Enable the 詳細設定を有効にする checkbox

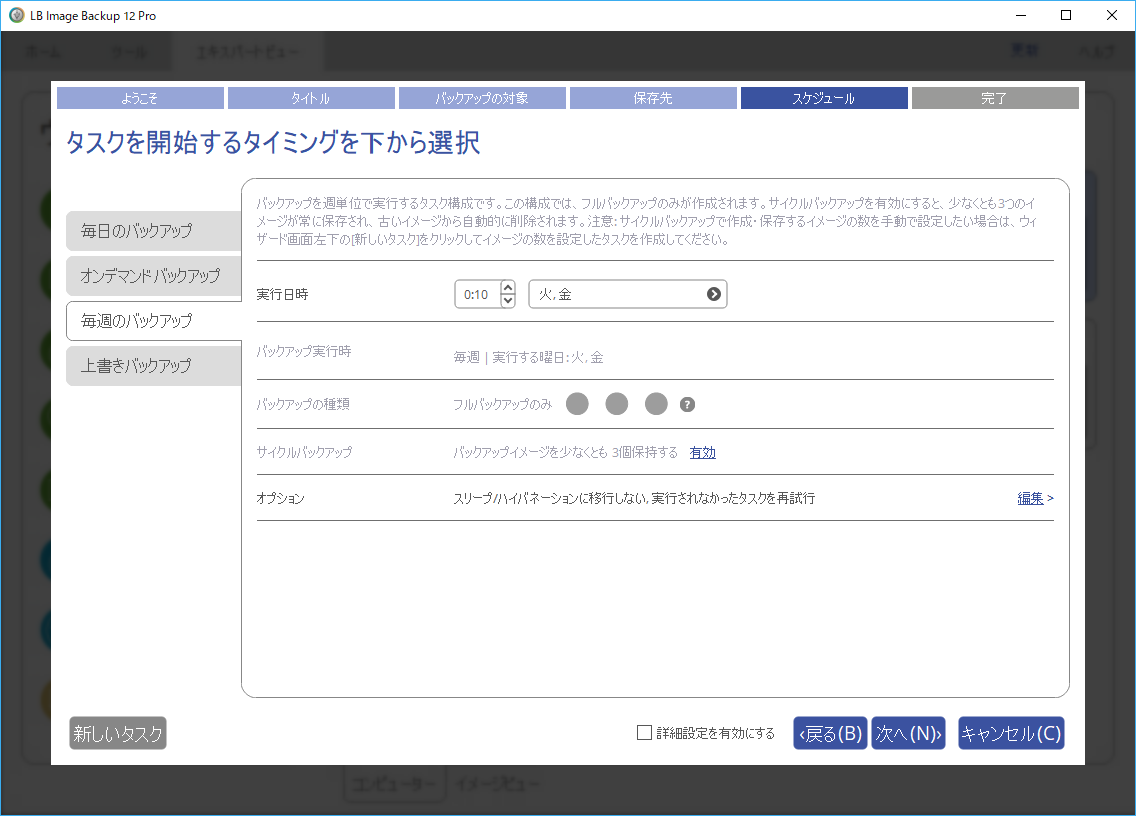pos(645,733)
